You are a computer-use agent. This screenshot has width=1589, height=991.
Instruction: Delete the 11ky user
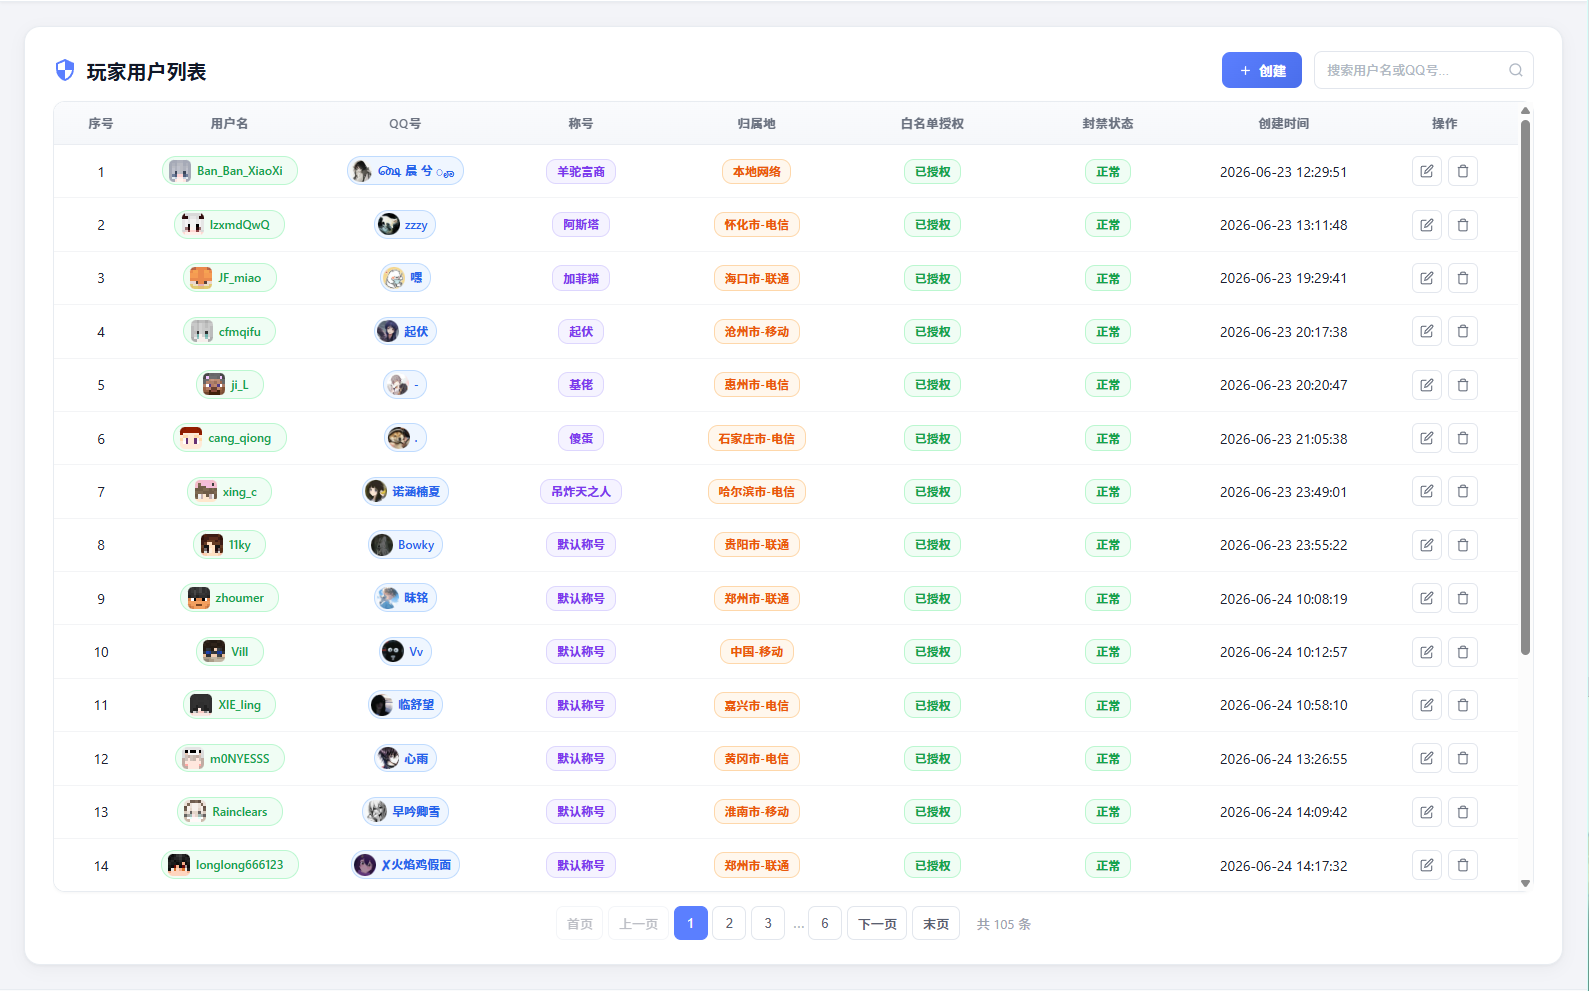(1463, 545)
